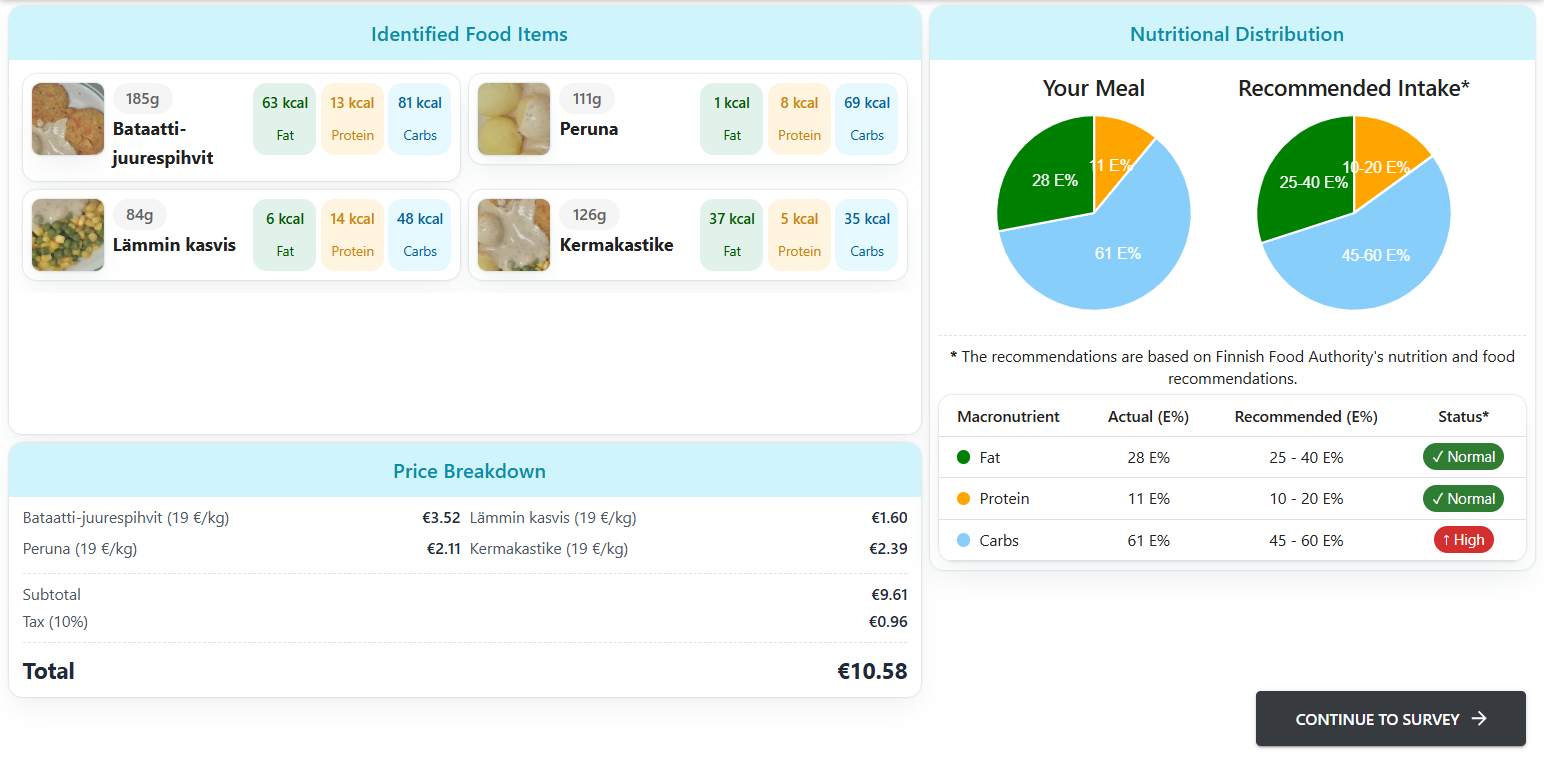Image resolution: width=1544 pixels, height=764 pixels.
Task: Open the Kermakastike food thumbnail
Action: [514, 235]
